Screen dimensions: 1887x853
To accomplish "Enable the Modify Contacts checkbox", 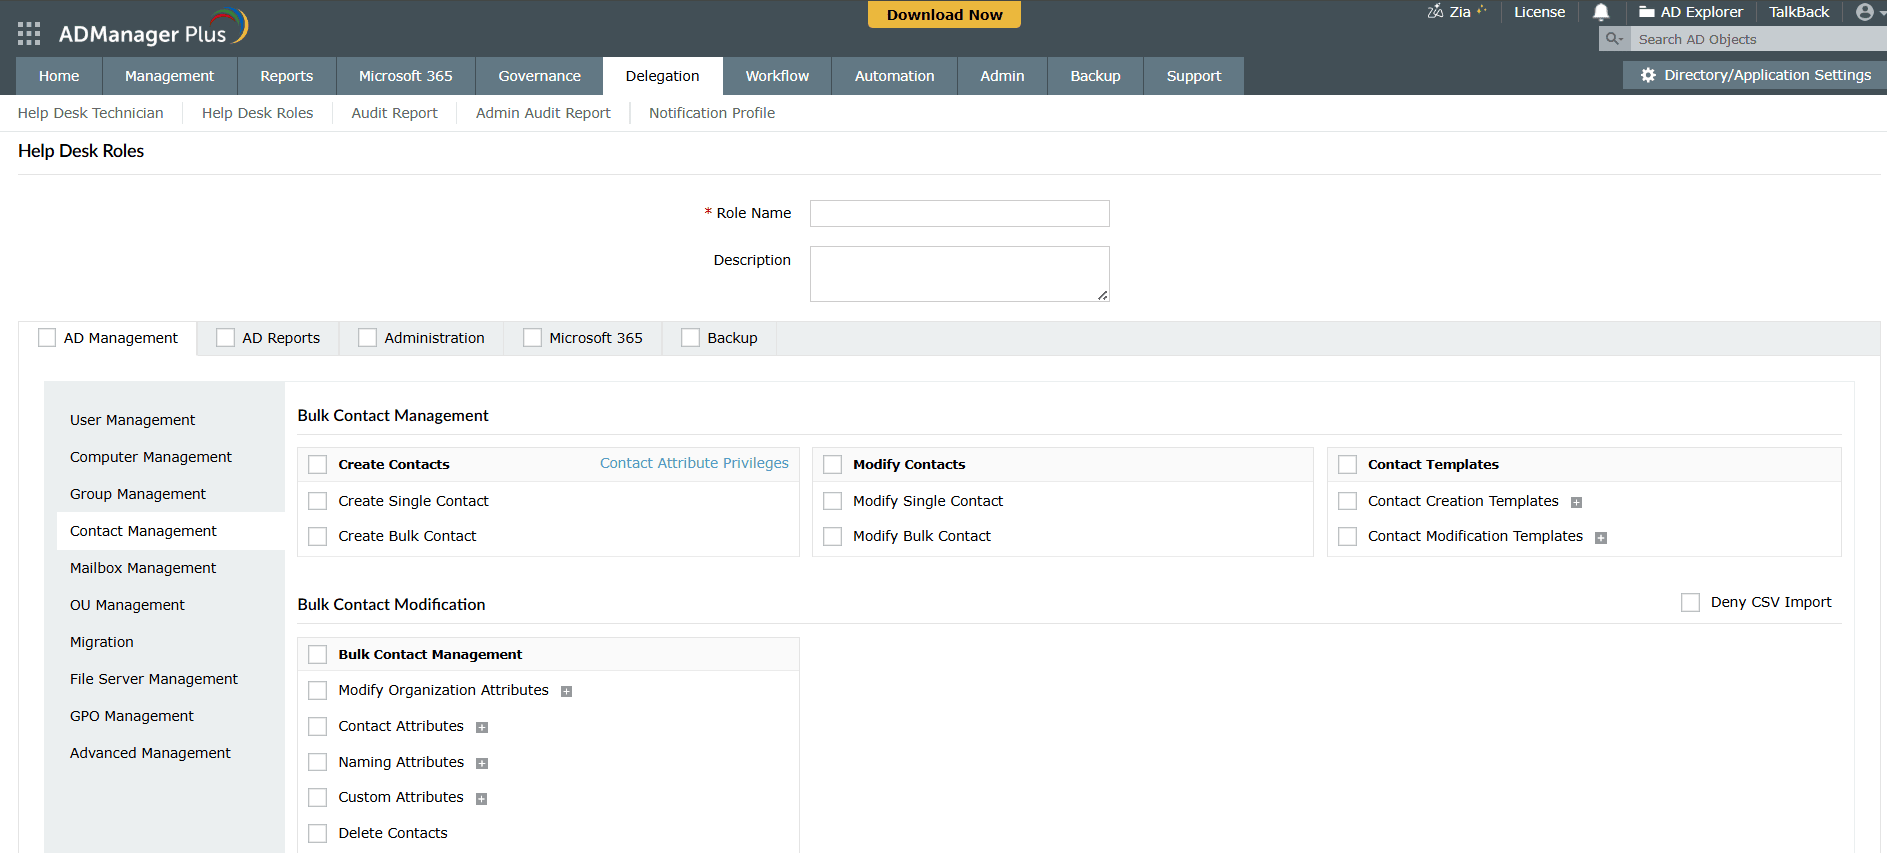I will click(x=832, y=465).
